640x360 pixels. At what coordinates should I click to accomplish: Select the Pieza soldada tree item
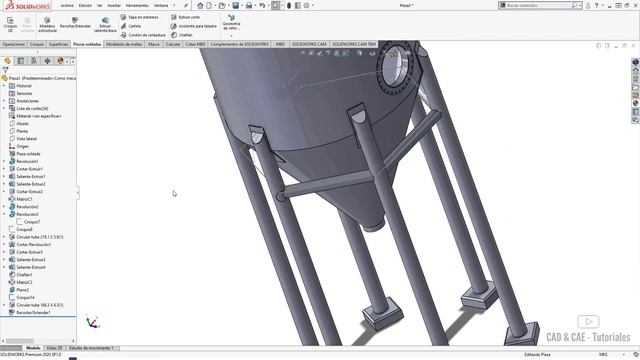point(24,154)
